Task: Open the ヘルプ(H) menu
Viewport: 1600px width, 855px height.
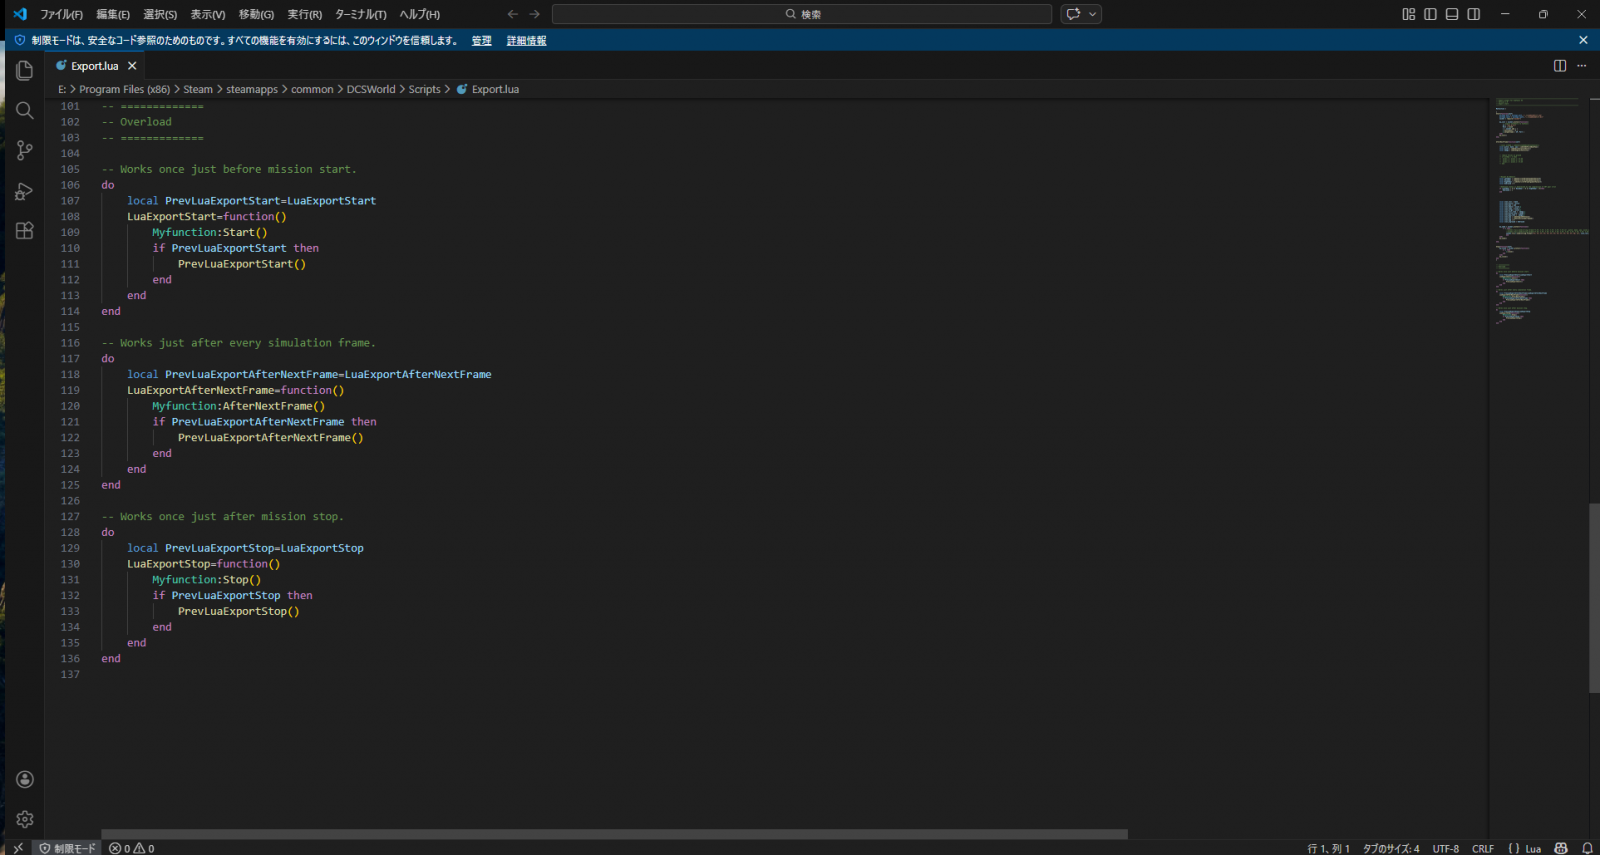Action: click(420, 14)
